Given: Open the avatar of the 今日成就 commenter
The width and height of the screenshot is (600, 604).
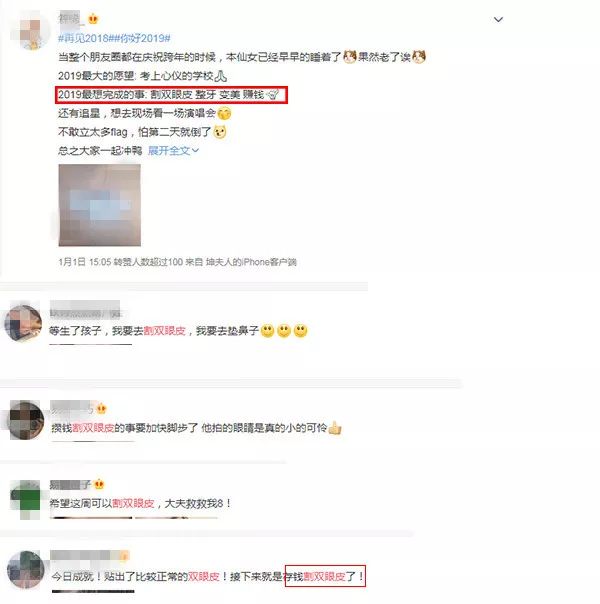Looking at the screenshot, I should coord(25,570).
